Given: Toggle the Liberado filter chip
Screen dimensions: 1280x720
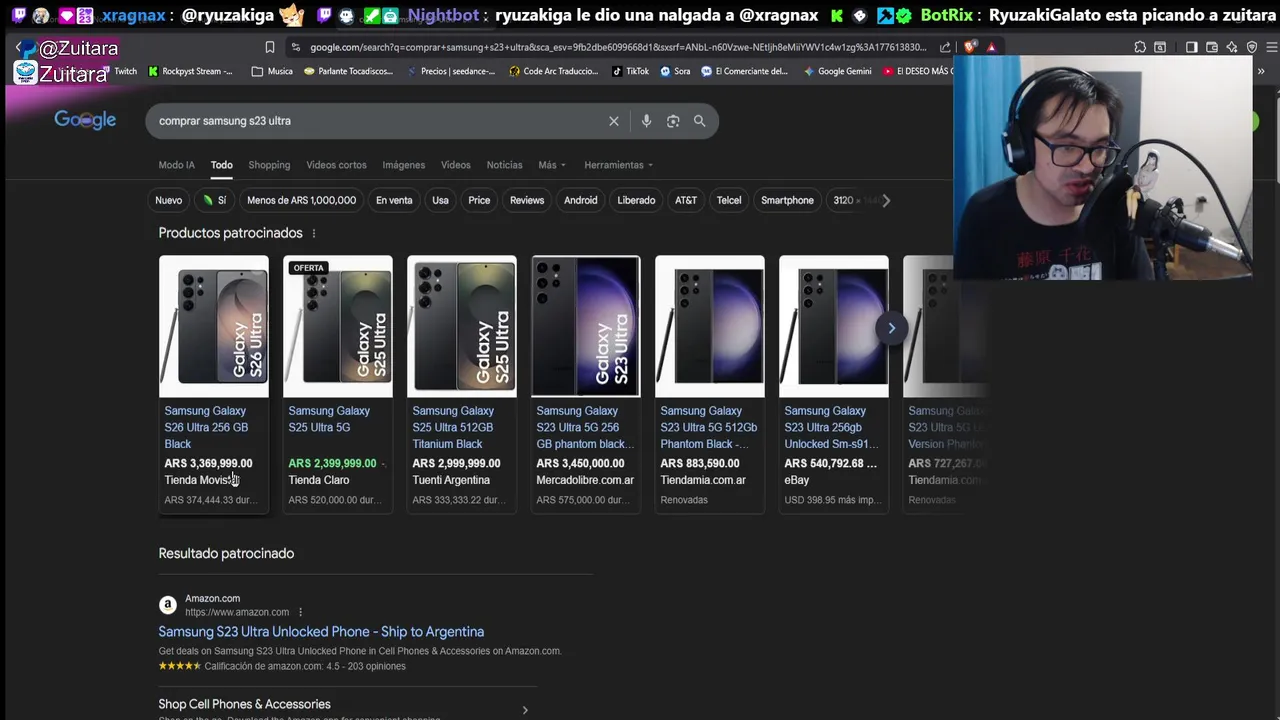Looking at the screenshot, I should (x=636, y=200).
